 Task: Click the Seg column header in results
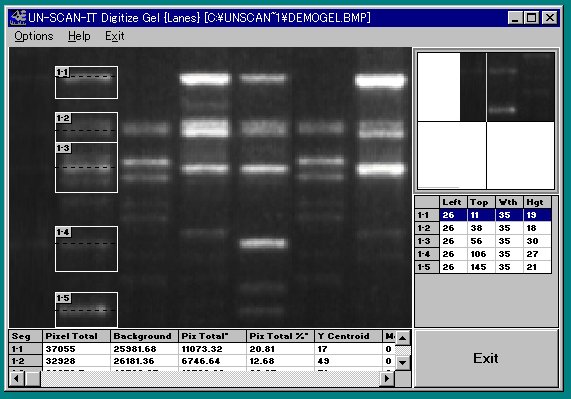[25, 336]
